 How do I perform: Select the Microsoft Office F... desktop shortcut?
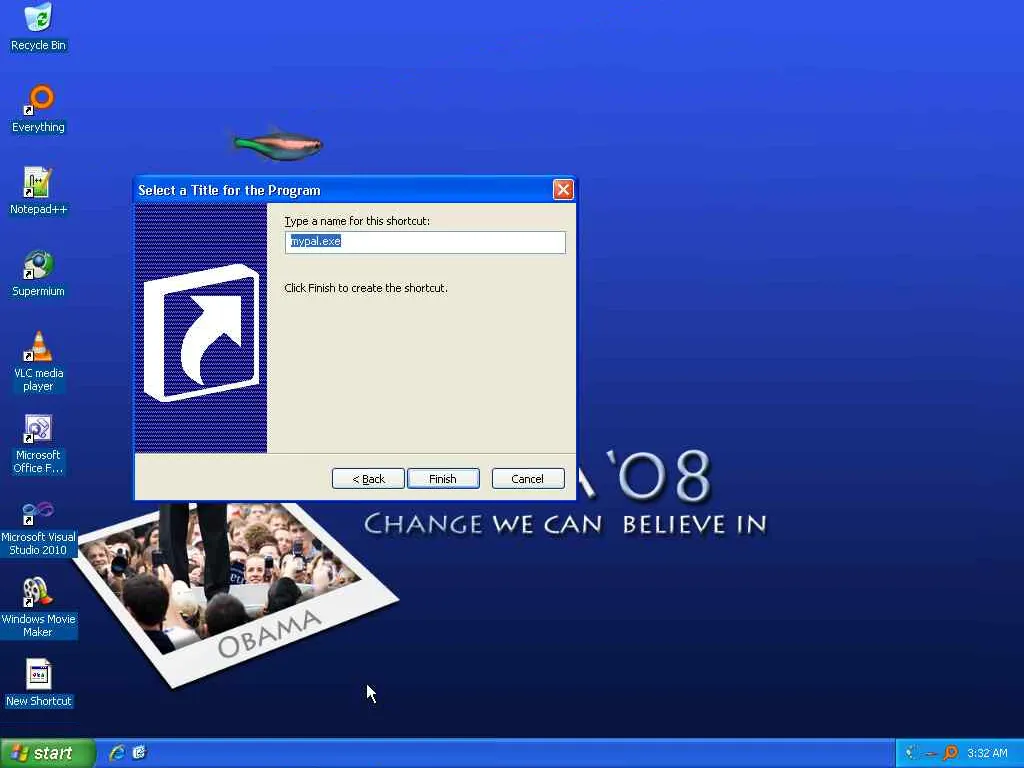39,444
